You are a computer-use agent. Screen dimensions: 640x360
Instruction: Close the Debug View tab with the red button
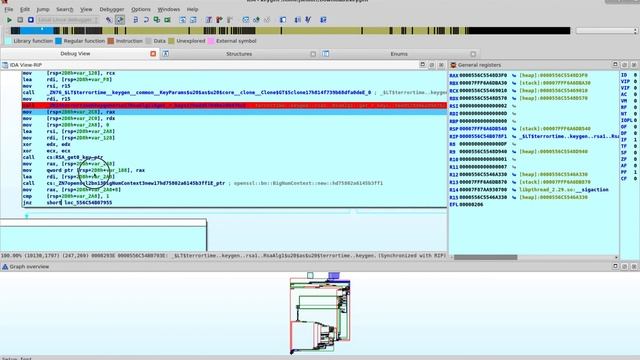(x=153, y=53)
